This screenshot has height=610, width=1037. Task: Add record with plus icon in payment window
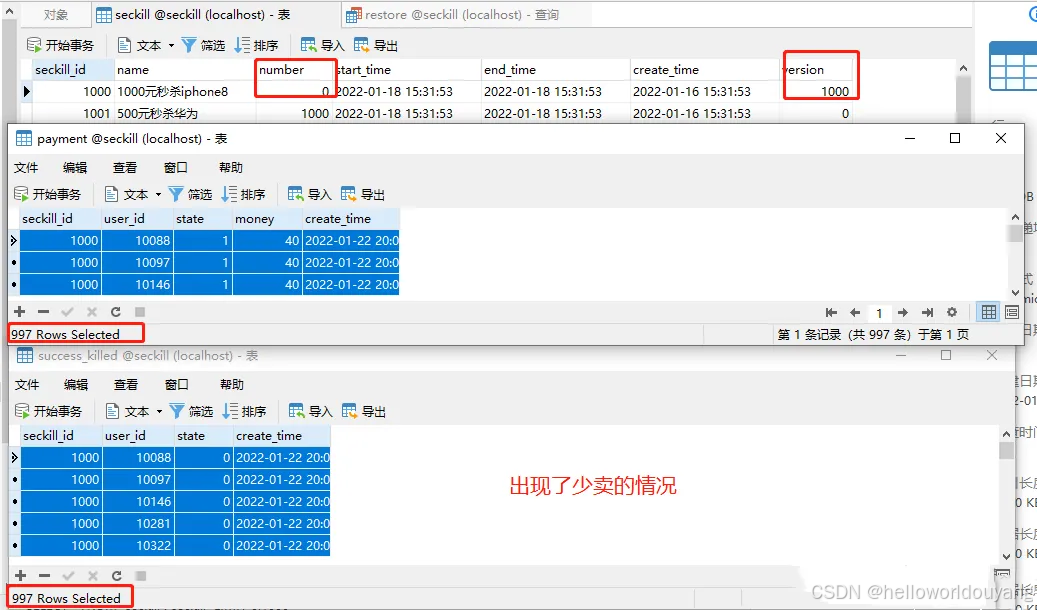pyautogui.click(x=20, y=312)
